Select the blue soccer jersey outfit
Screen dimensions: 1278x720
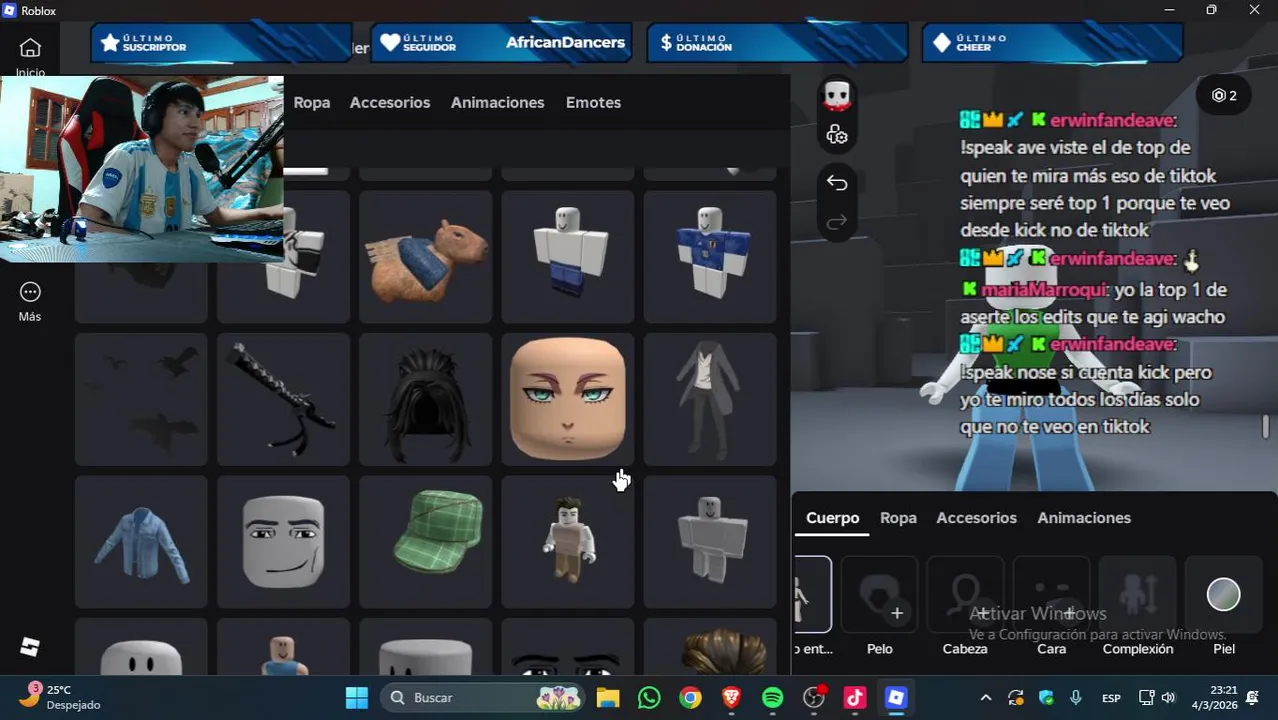pos(710,256)
